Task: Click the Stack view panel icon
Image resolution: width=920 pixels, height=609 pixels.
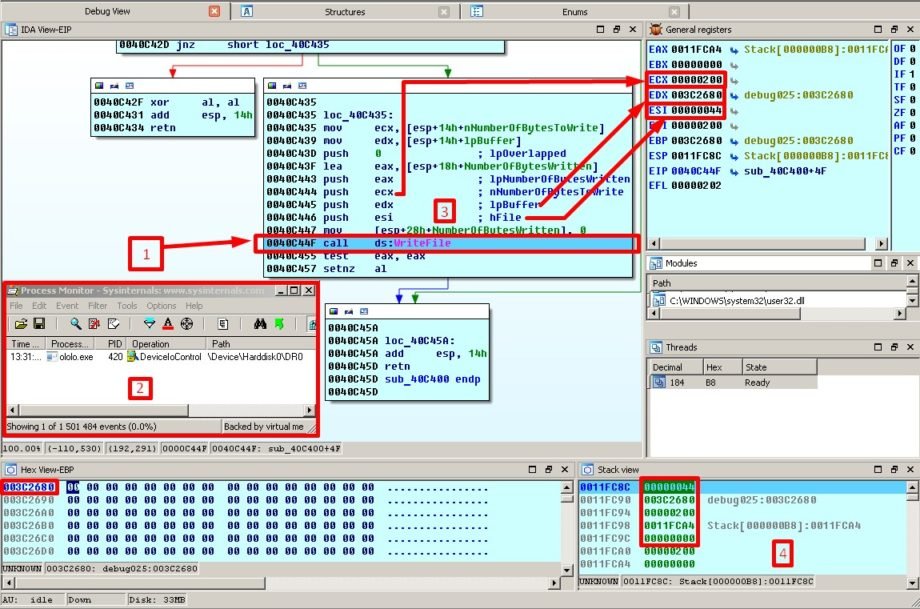Action: (587, 469)
